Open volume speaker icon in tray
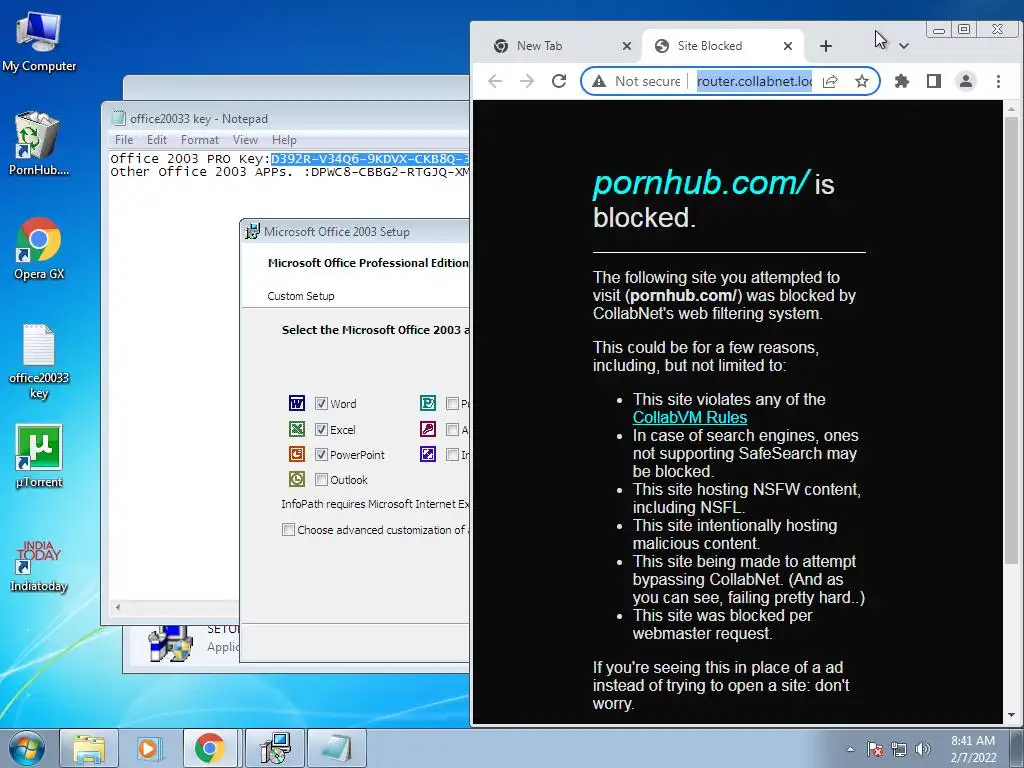Screen dimensions: 1024x768 pyautogui.click(x=923, y=749)
